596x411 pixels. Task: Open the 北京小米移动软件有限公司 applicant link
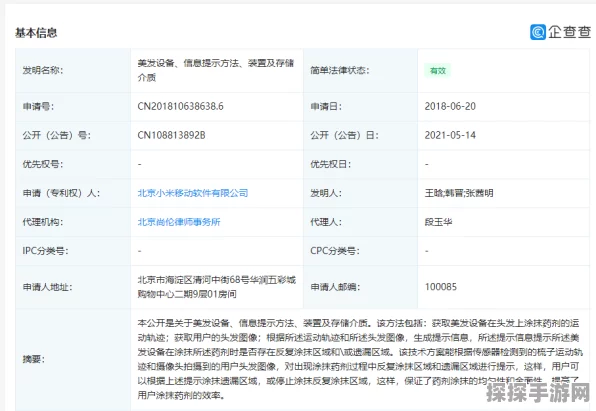click(193, 193)
